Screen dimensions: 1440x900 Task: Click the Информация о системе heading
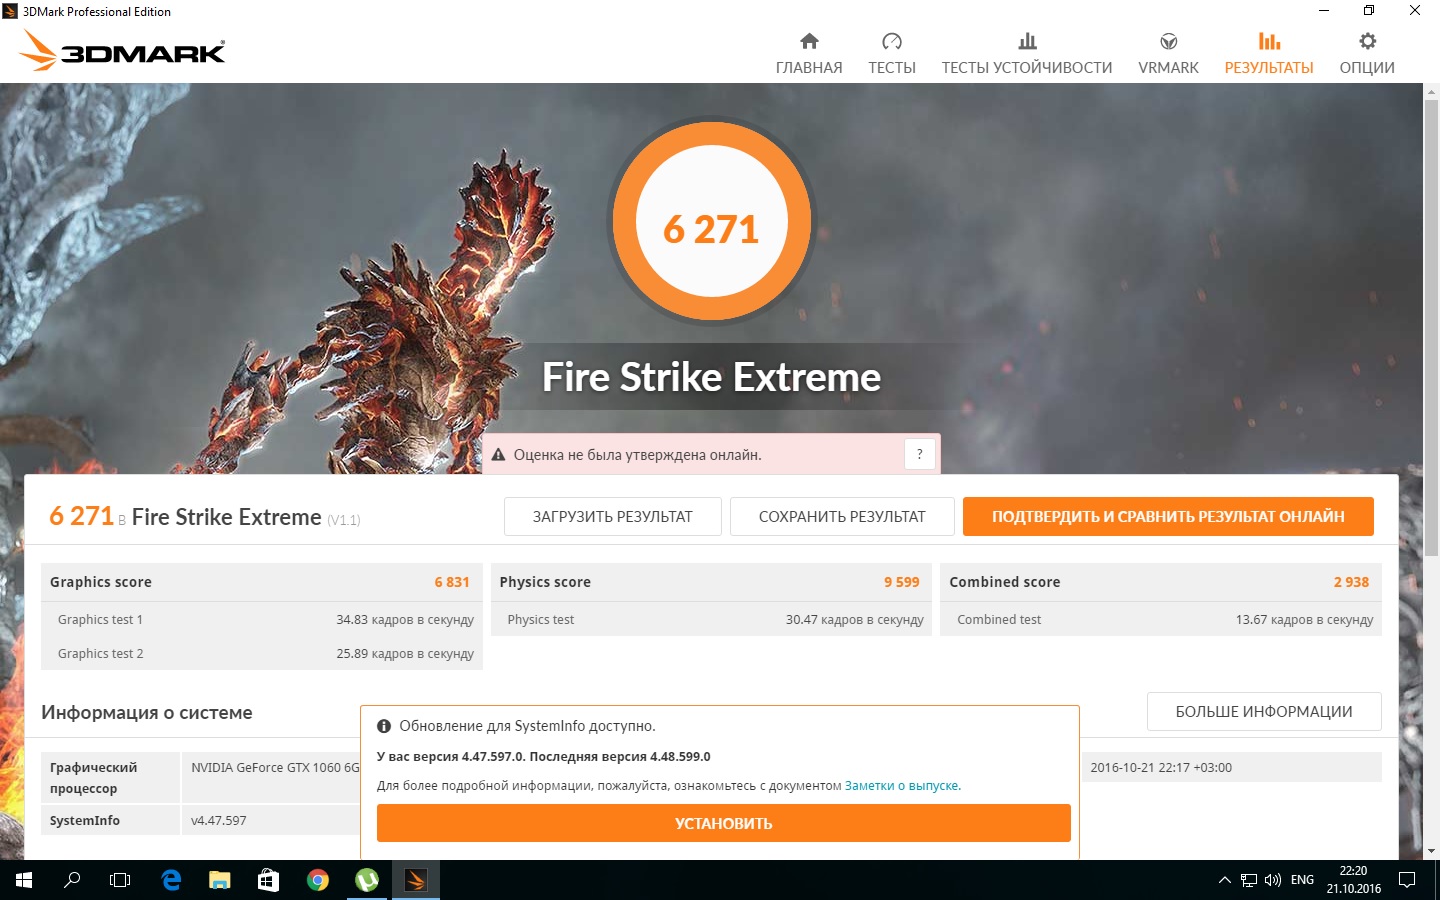pyautogui.click(x=147, y=713)
